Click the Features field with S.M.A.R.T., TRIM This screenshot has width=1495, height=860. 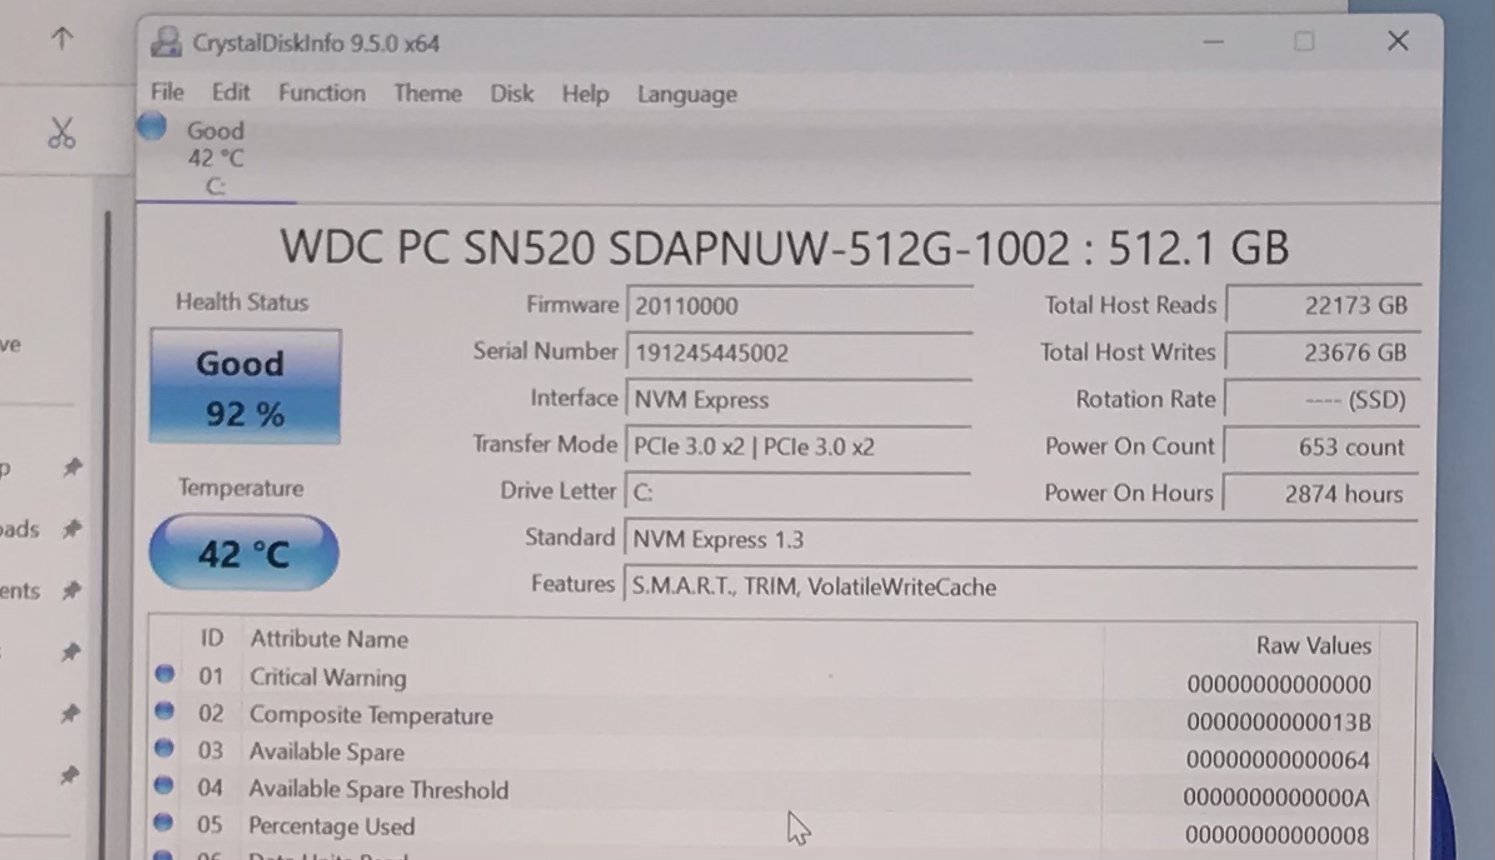(1020, 586)
